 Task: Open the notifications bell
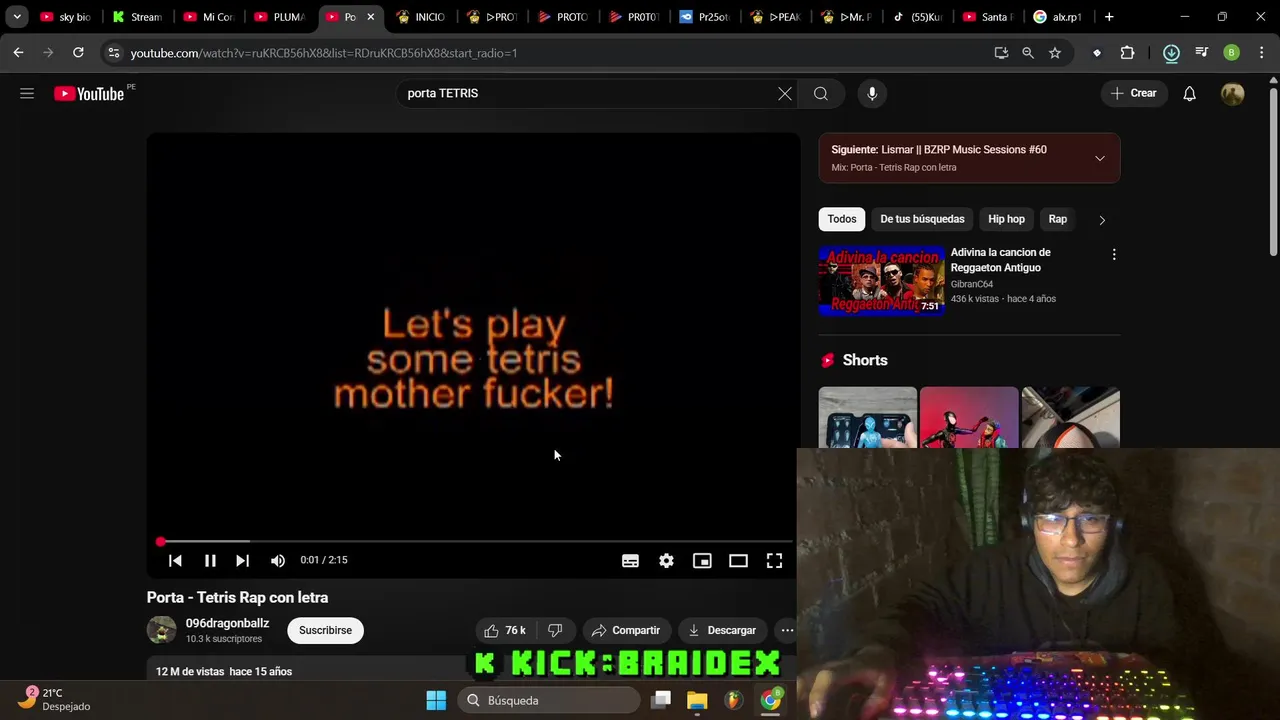pos(1189,93)
